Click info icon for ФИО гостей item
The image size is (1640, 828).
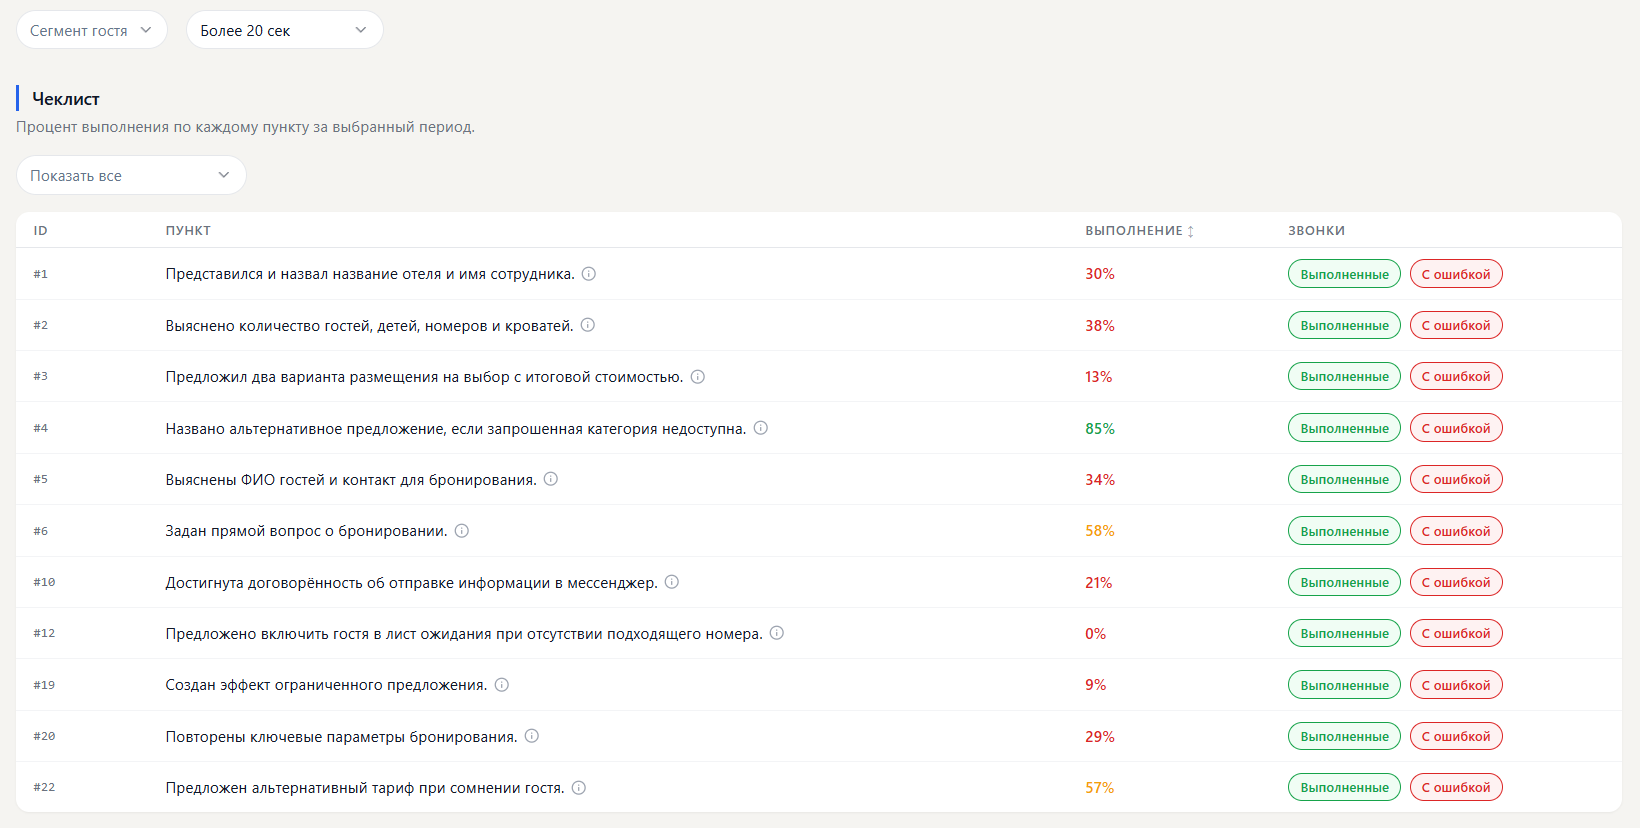tap(551, 479)
